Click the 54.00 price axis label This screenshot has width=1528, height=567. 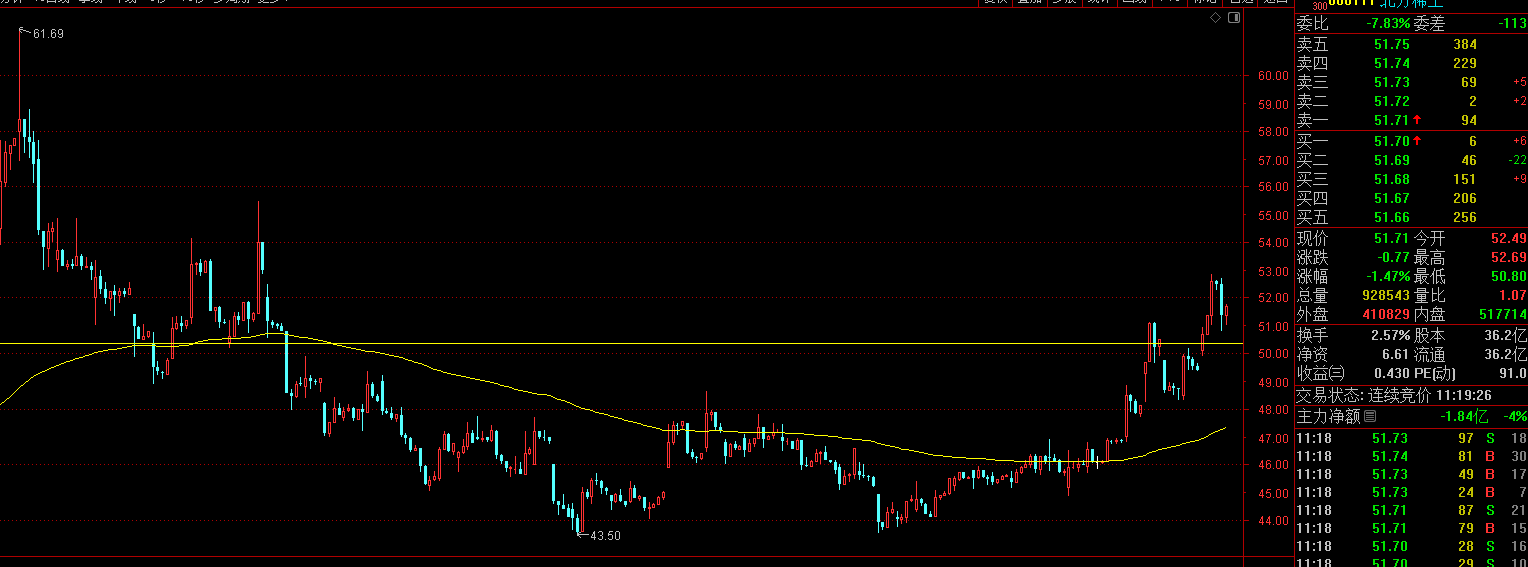pos(1272,242)
